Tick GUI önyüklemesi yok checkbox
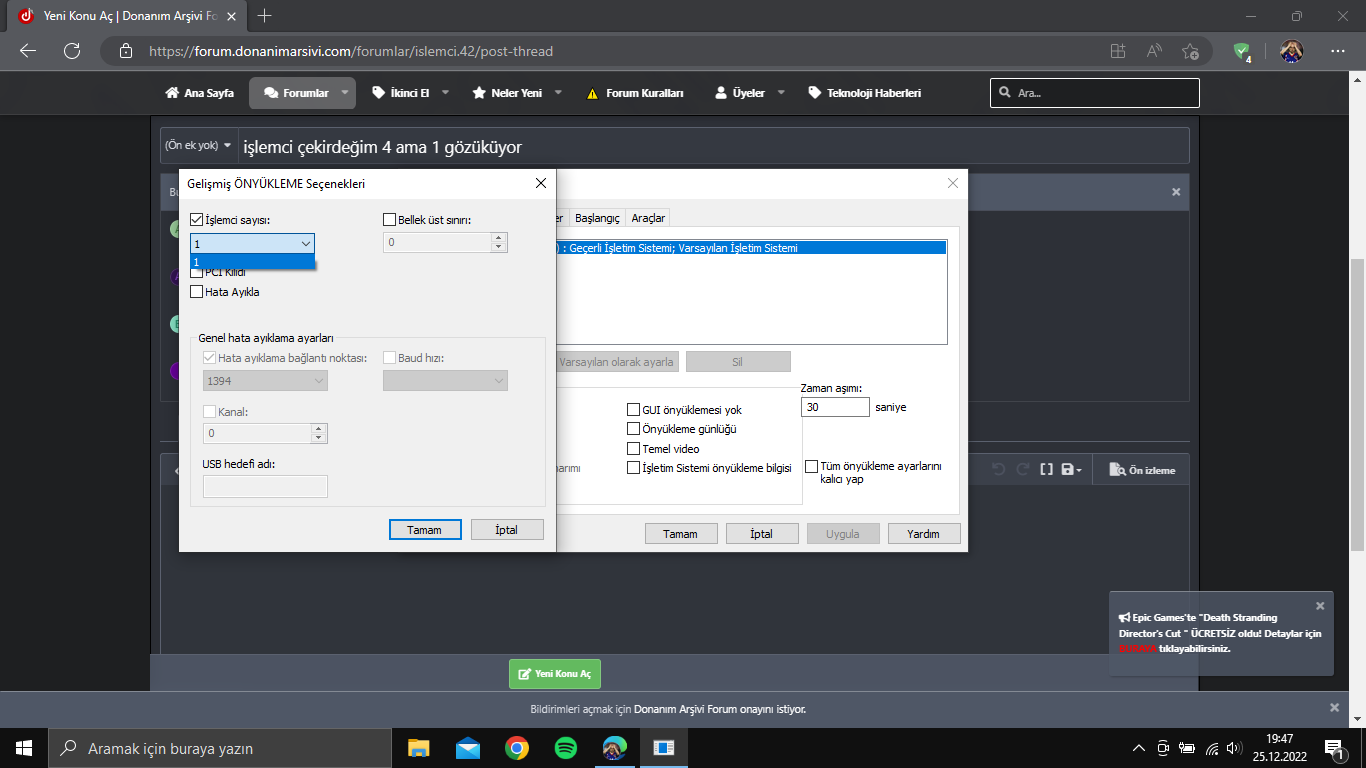1366x768 pixels. pyautogui.click(x=633, y=409)
